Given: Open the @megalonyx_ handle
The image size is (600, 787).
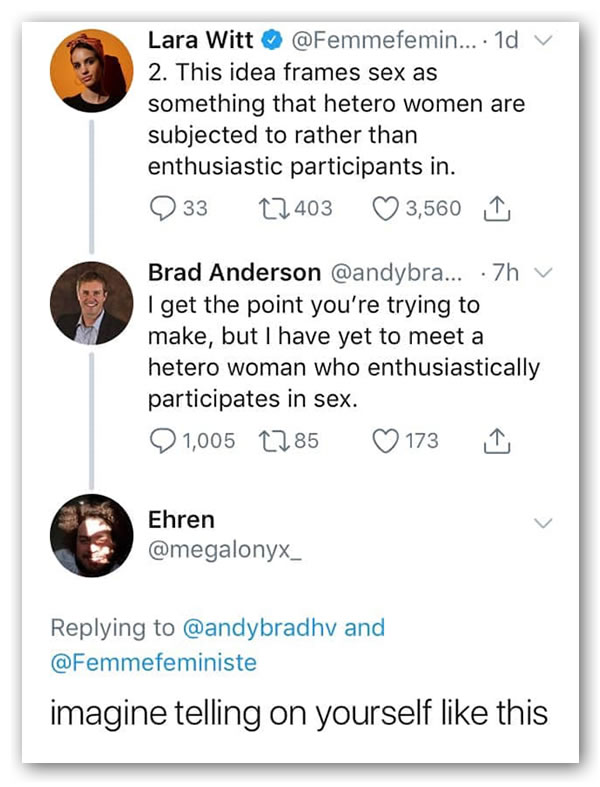Looking at the screenshot, I should point(210,551).
